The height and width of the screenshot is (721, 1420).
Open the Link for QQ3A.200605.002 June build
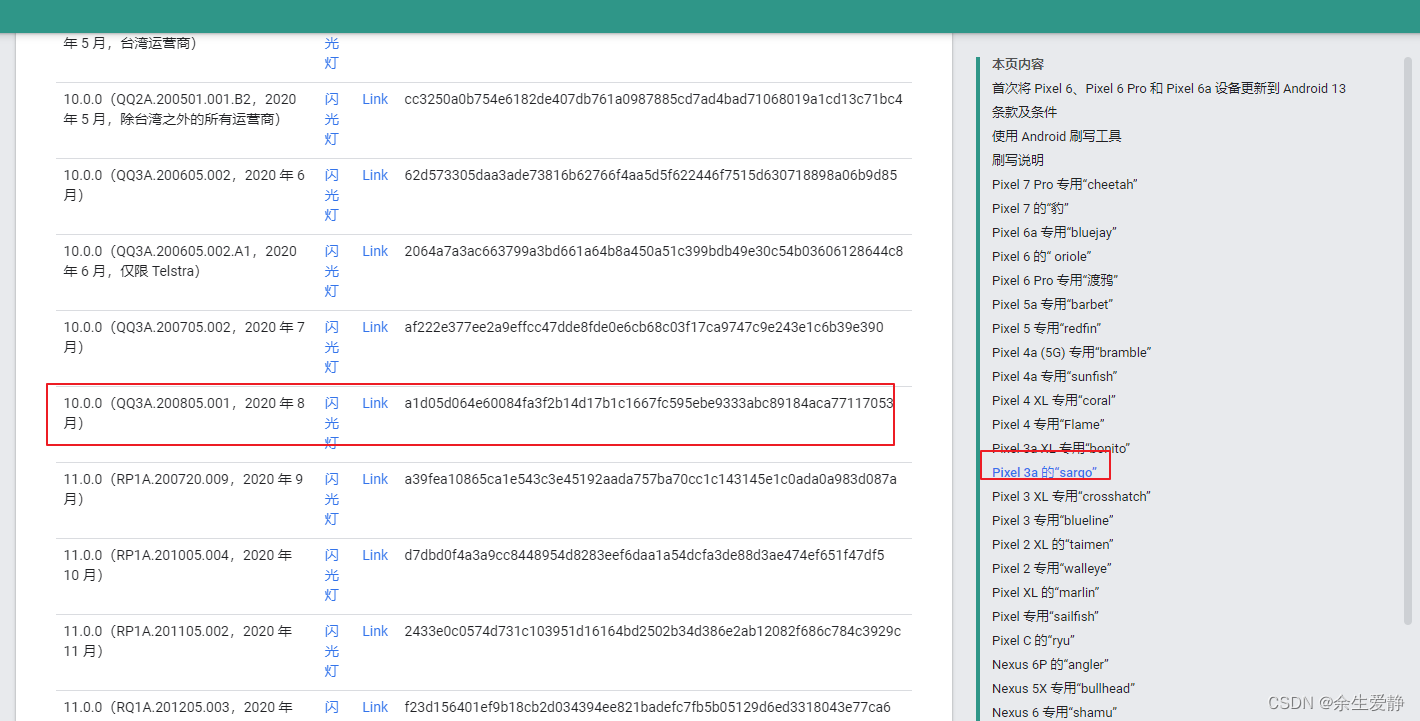[375, 175]
